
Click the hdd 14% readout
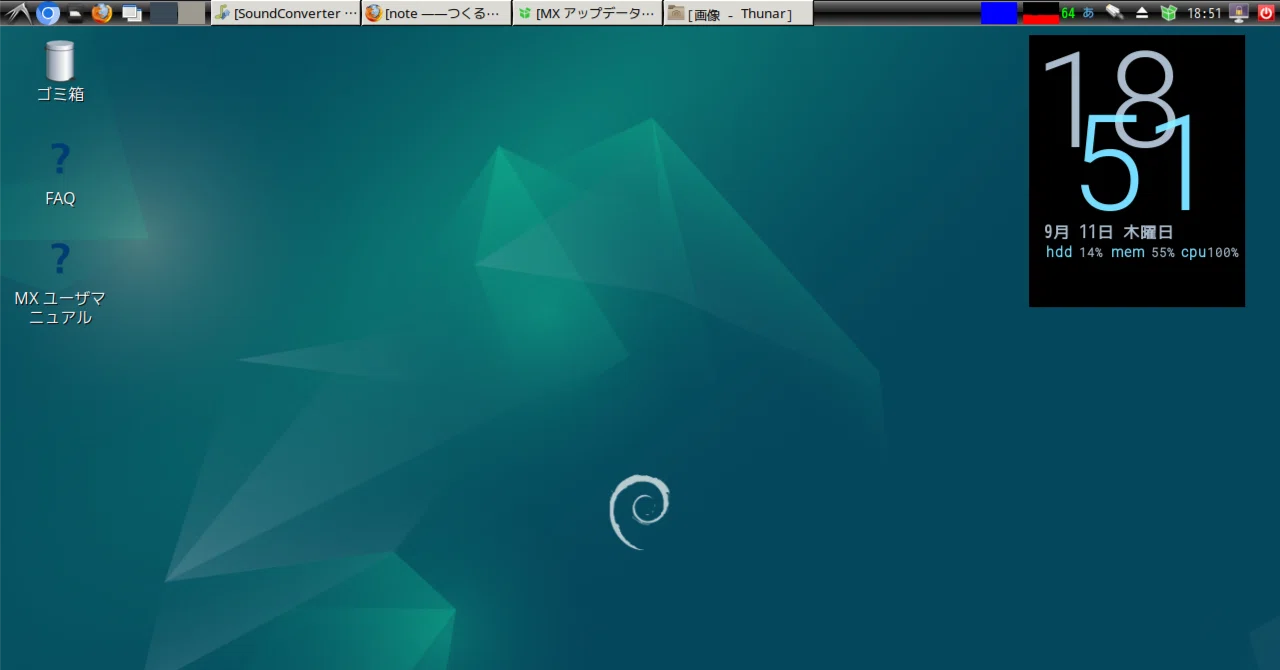1074,252
